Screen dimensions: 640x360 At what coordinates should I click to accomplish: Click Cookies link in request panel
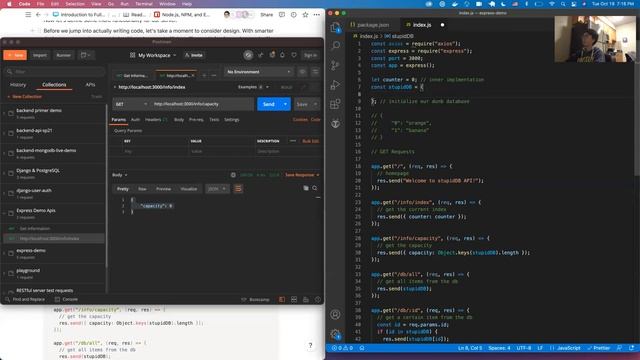pos(300,120)
